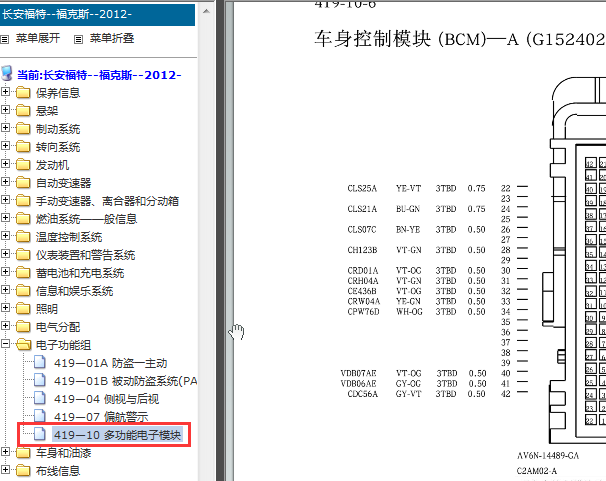Click the 照明 folder icon
Image resolution: width=606 pixels, height=481 pixels.
(x=23, y=308)
